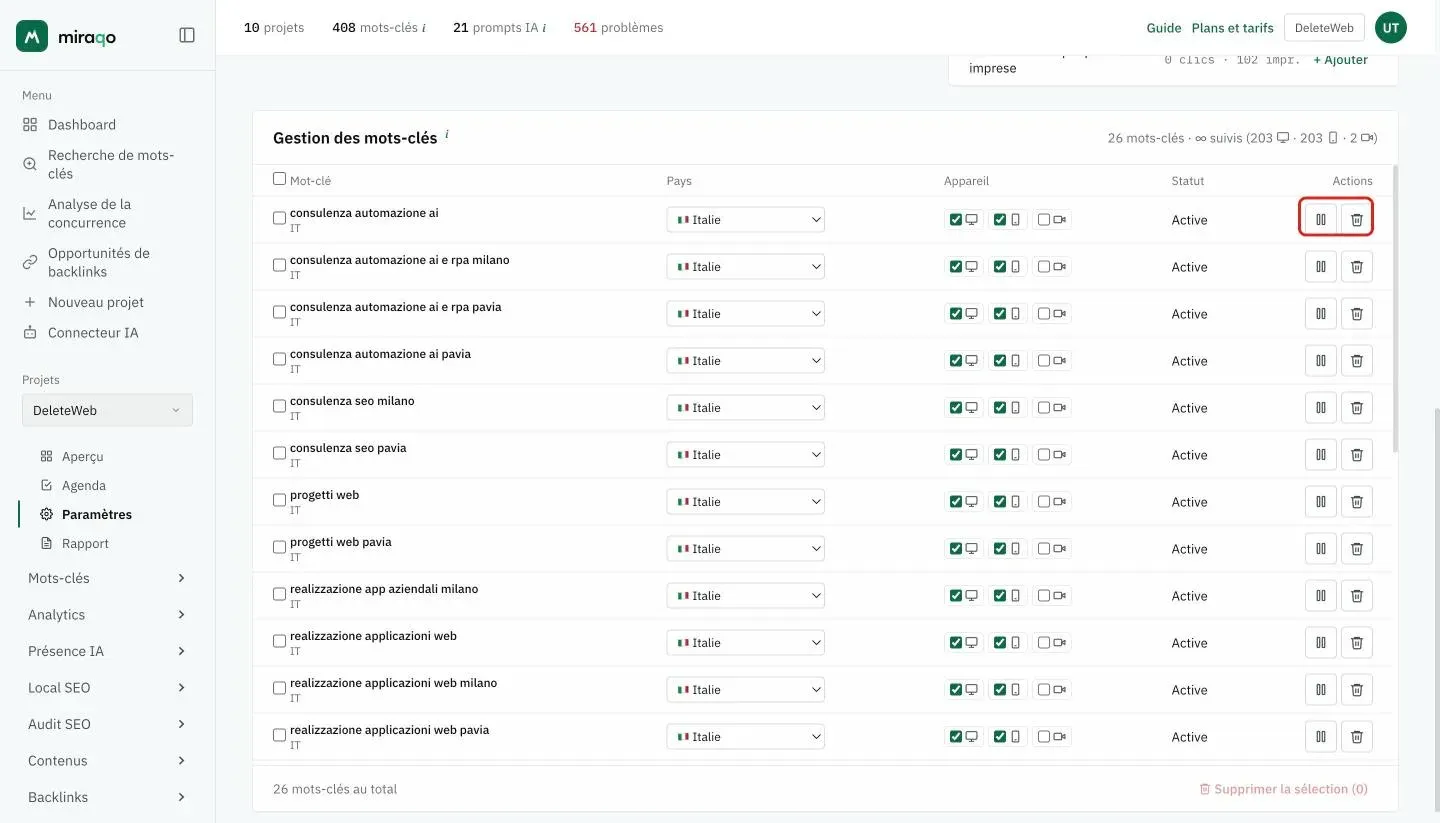Delete keyword "progetti web pavia"
The image size is (1440, 823).
pos(1356,549)
